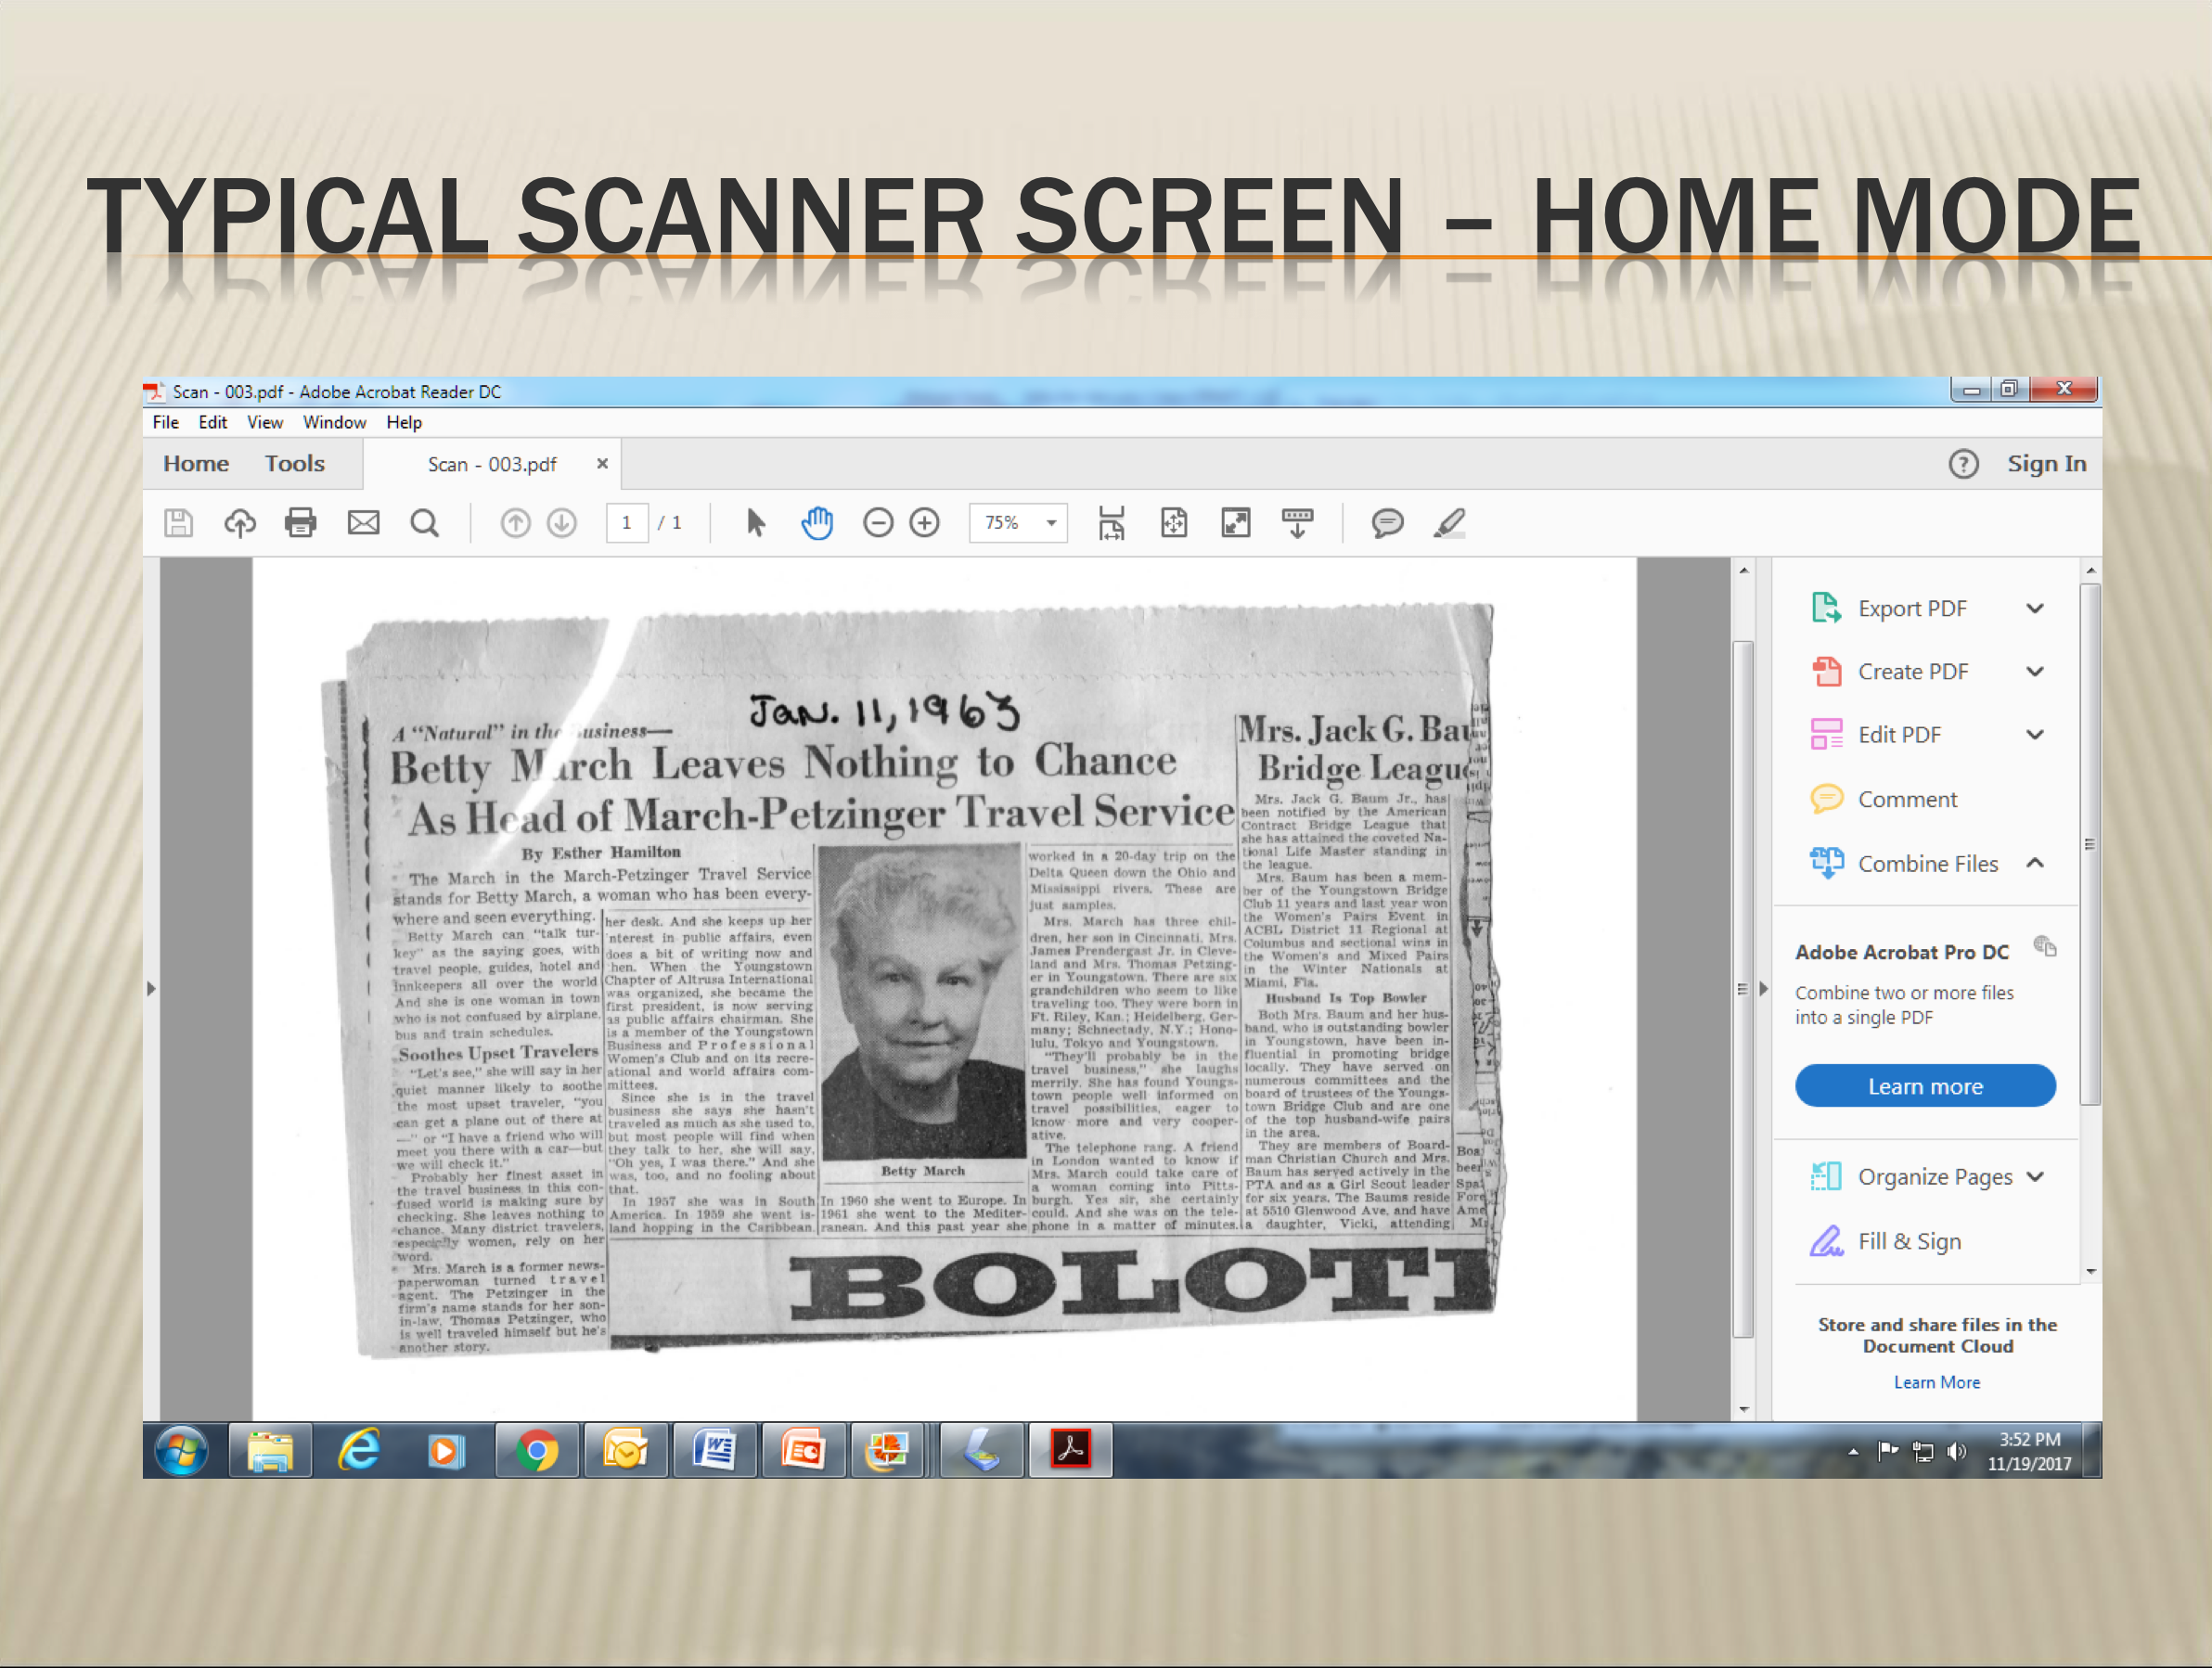The height and width of the screenshot is (1668, 2212).
Task: Open the Window menu
Action: coord(335,423)
